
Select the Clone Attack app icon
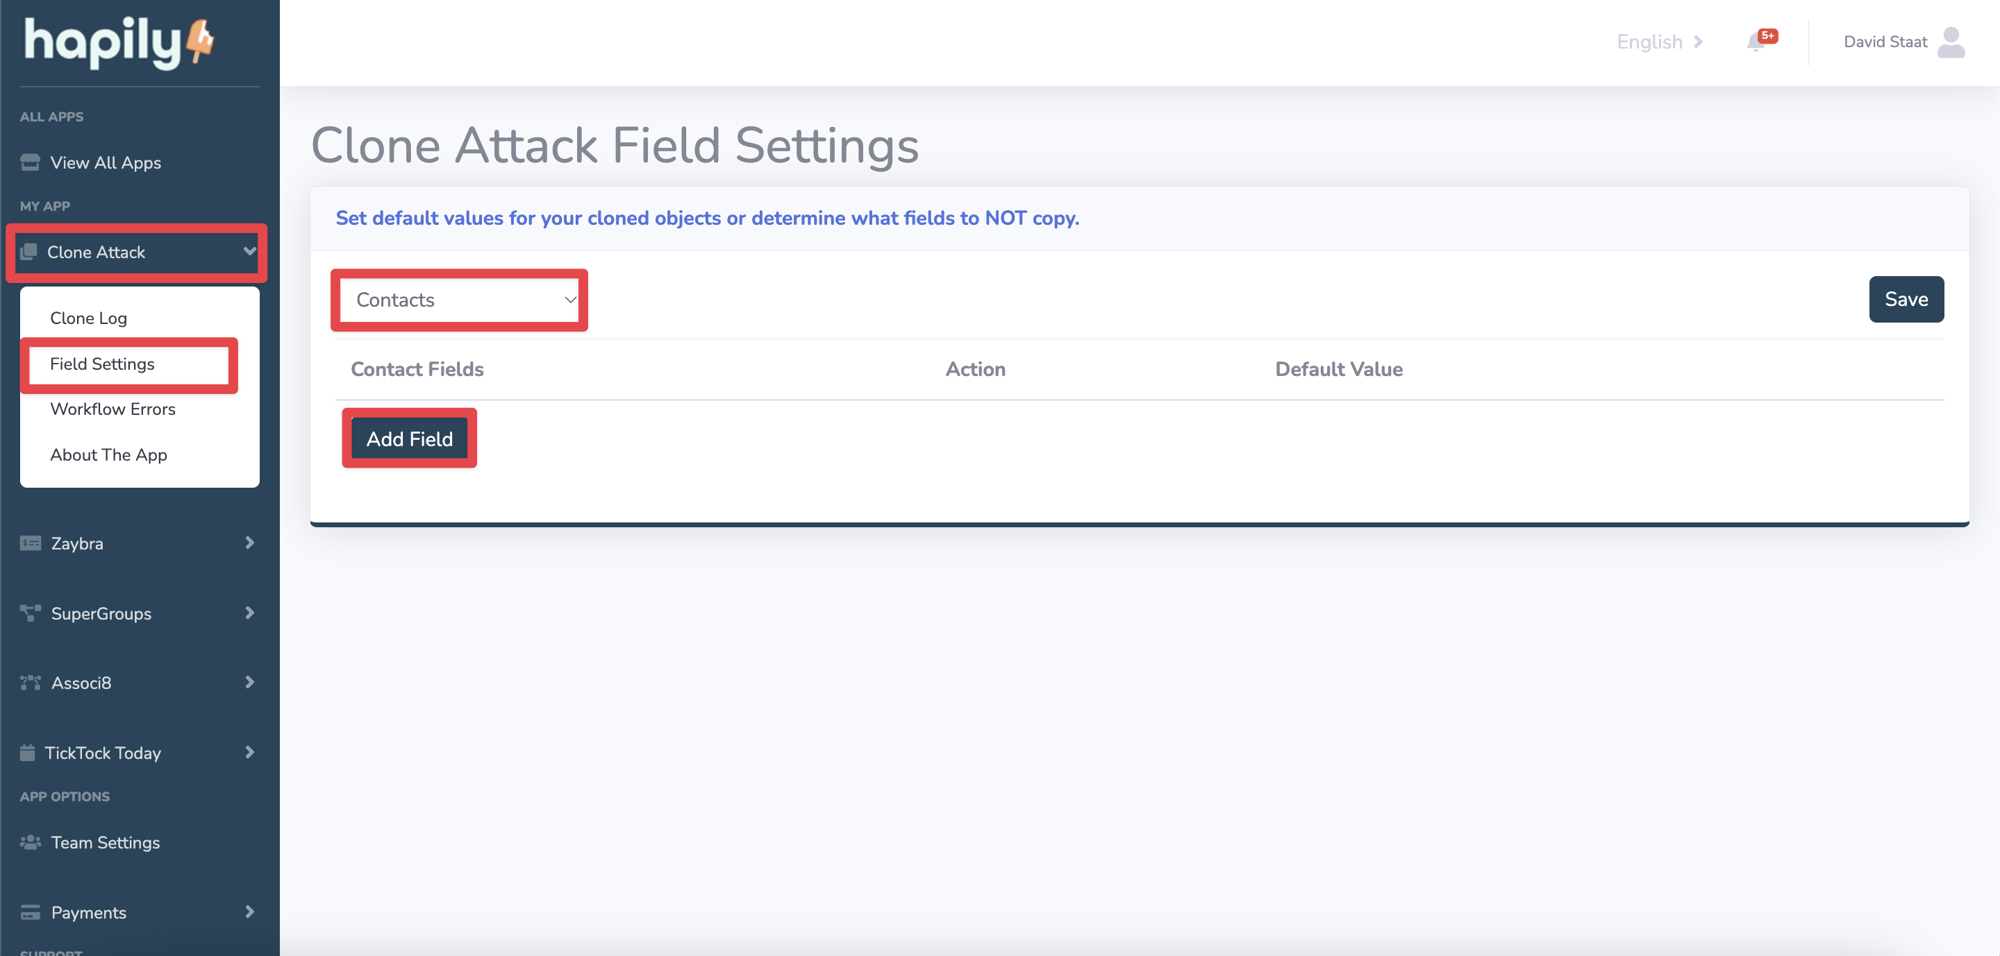click(30, 252)
